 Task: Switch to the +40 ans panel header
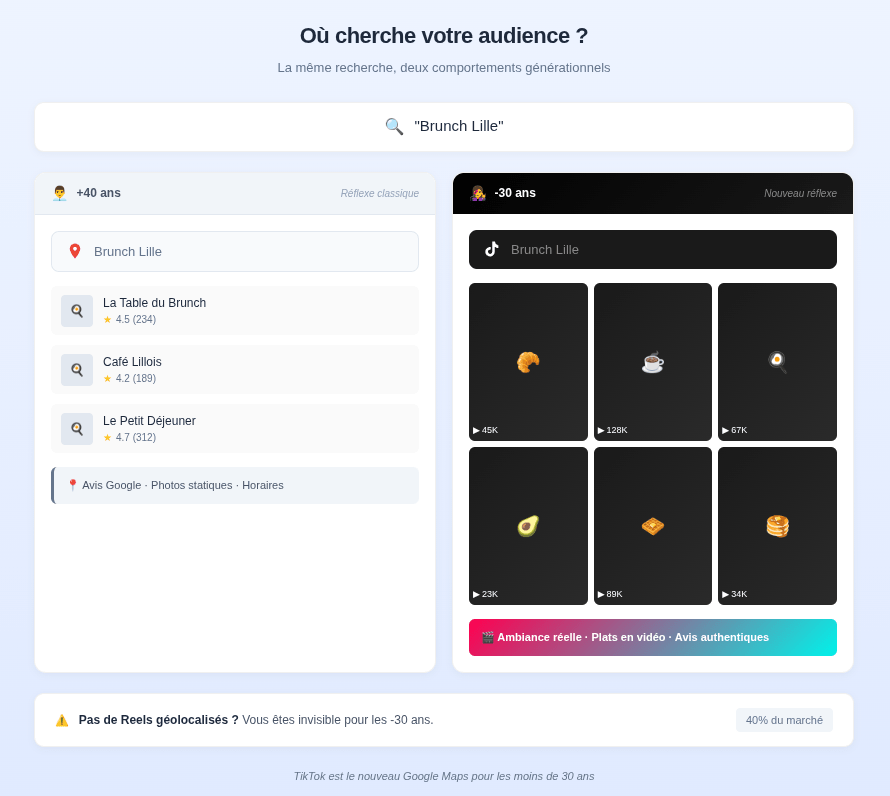[234, 192]
